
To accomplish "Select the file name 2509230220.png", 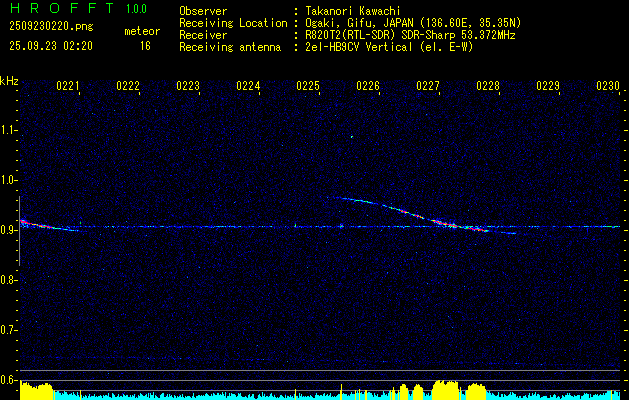I will pyautogui.click(x=51, y=27).
